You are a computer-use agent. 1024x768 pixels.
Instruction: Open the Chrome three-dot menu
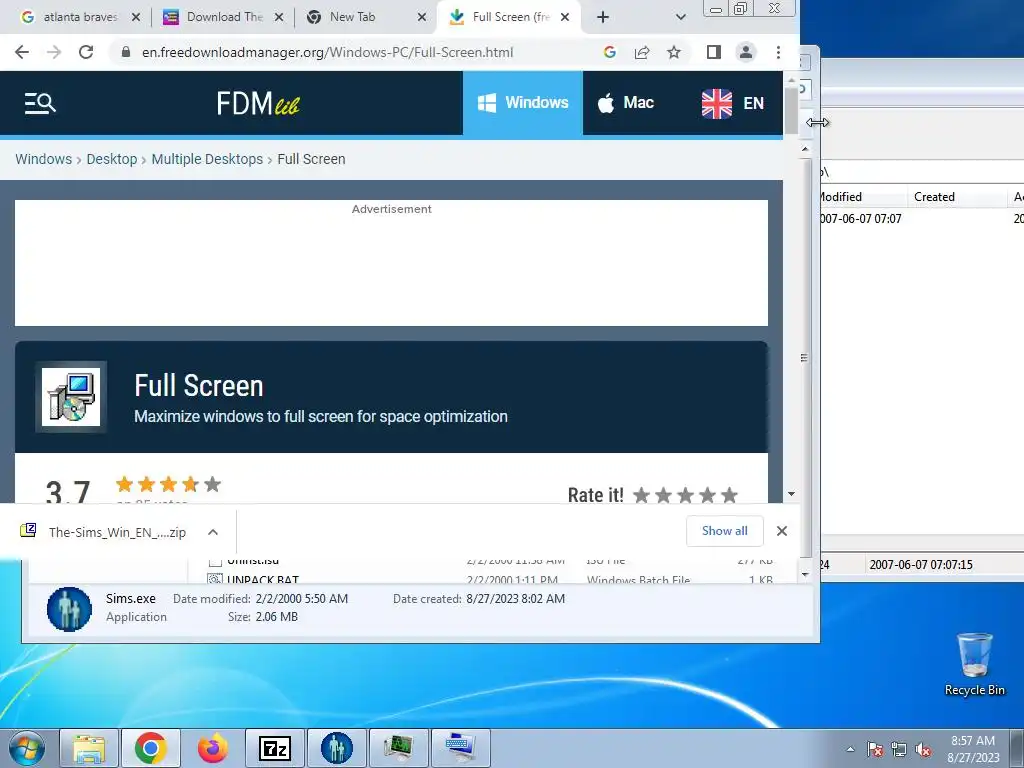click(778, 52)
